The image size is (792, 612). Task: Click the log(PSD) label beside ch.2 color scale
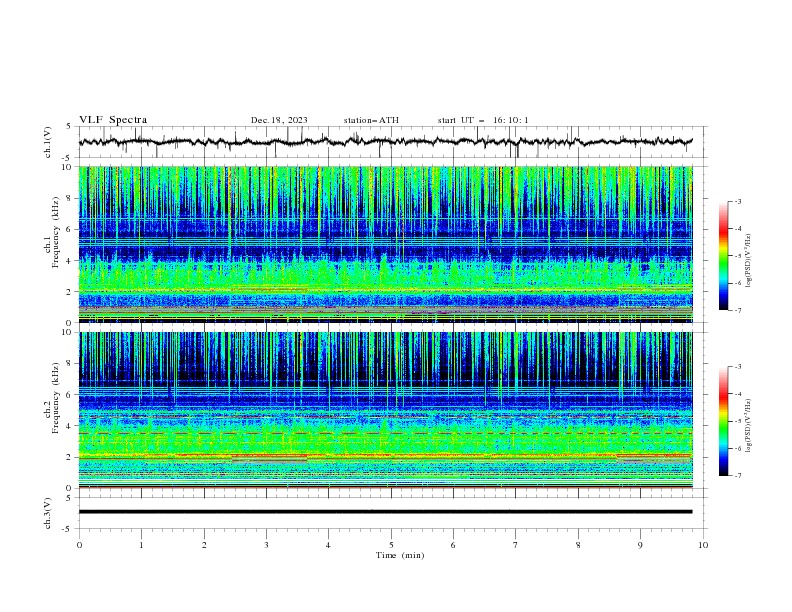pyautogui.click(x=749, y=425)
